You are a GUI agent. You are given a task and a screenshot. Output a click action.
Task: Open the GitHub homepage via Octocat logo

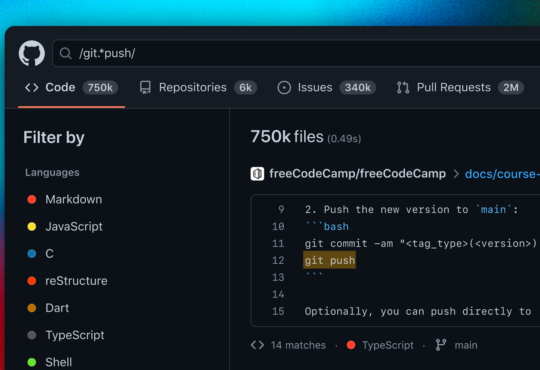pyautogui.click(x=32, y=53)
